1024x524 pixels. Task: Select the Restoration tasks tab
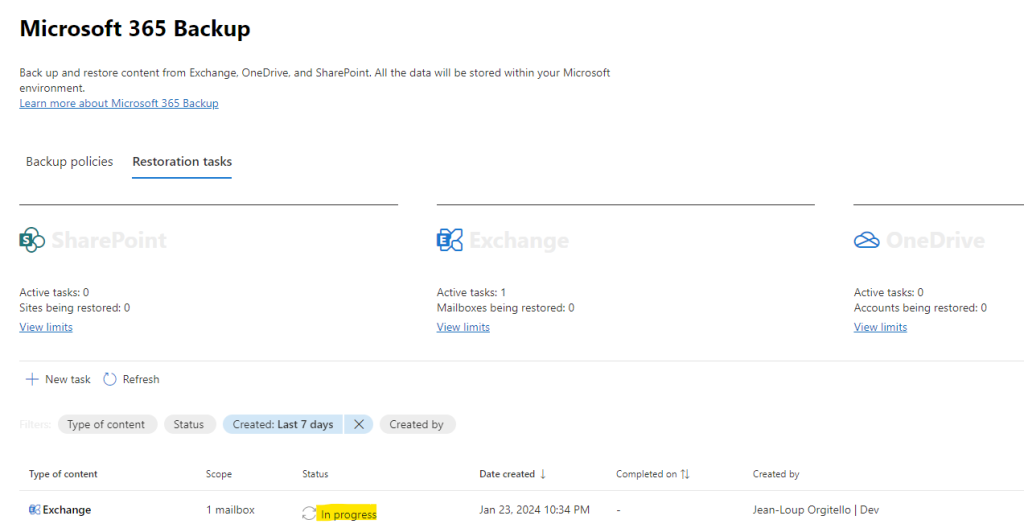click(182, 161)
